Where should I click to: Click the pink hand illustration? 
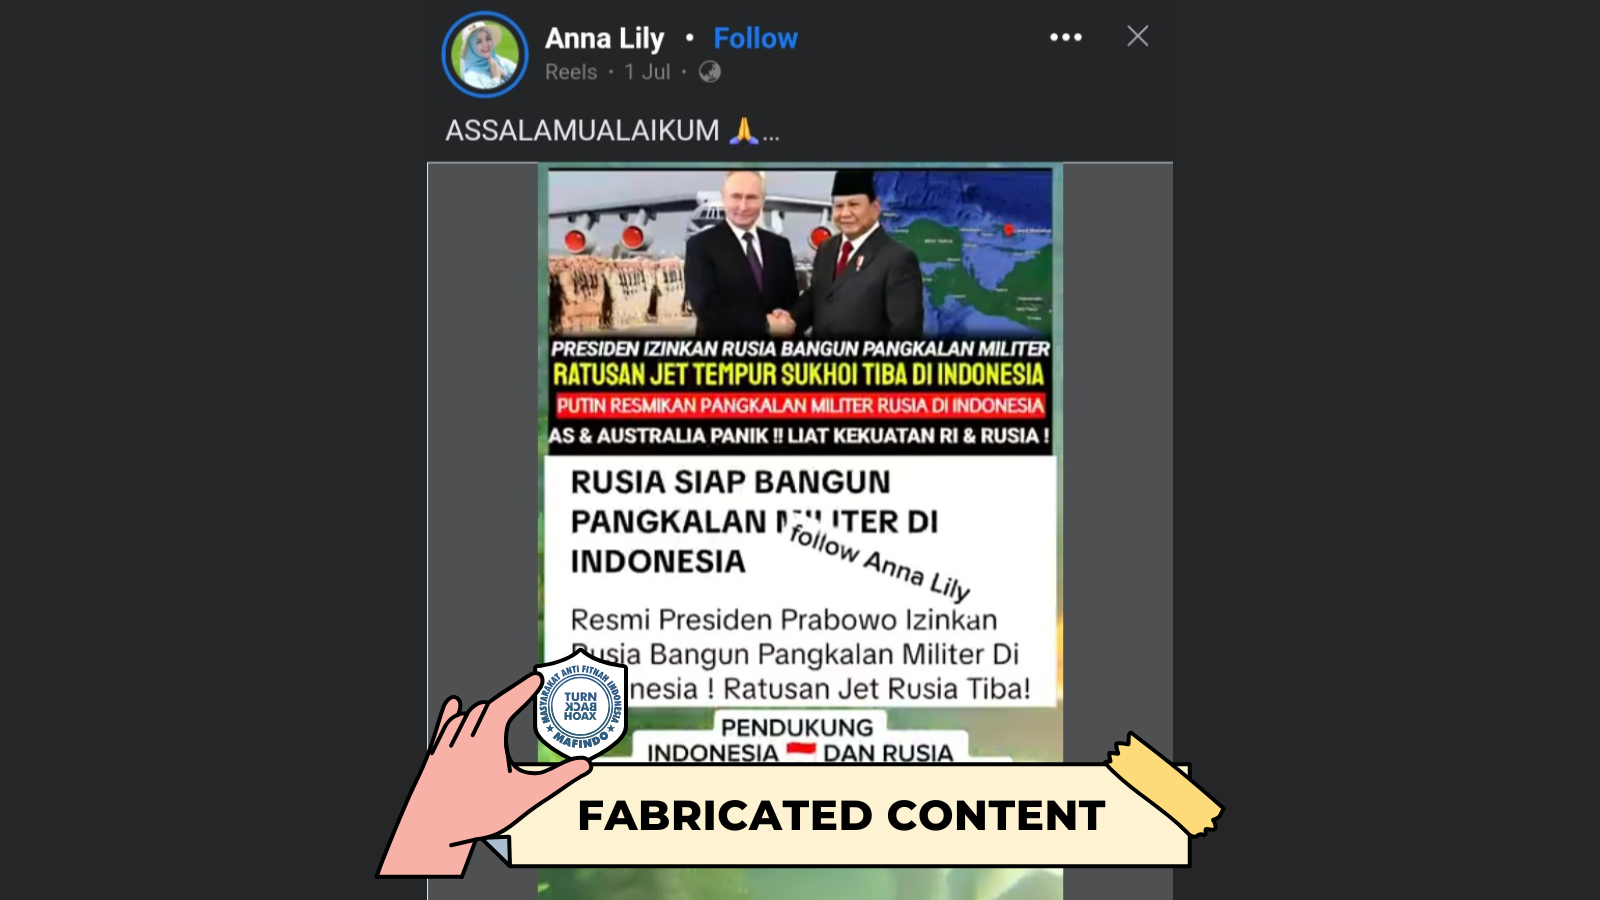pyautogui.click(x=470, y=780)
